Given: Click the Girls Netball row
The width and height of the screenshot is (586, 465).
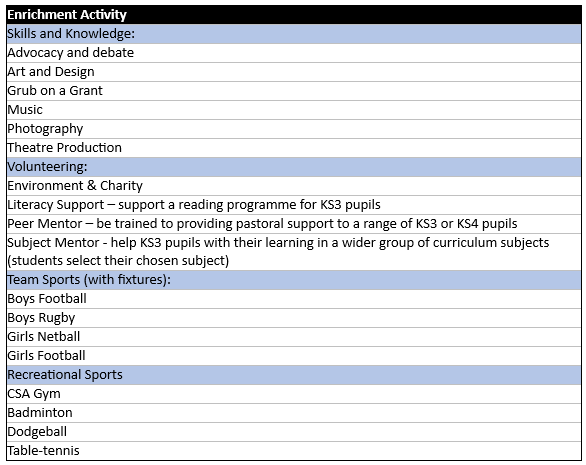Looking at the screenshot, I should click(x=294, y=337).
